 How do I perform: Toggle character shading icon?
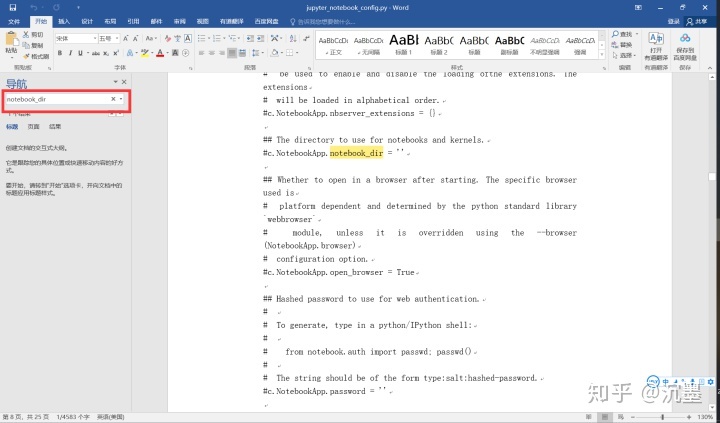click(175, 53)
